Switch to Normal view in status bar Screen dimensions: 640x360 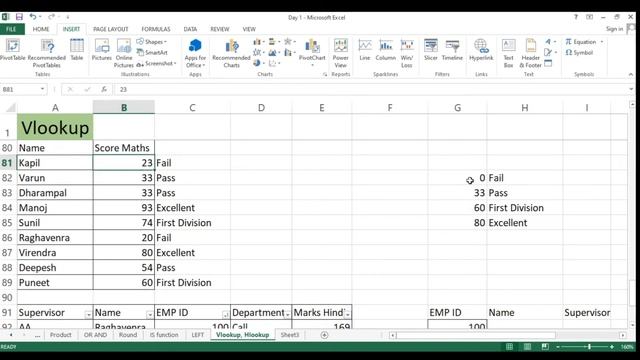[x=509, y=347]
